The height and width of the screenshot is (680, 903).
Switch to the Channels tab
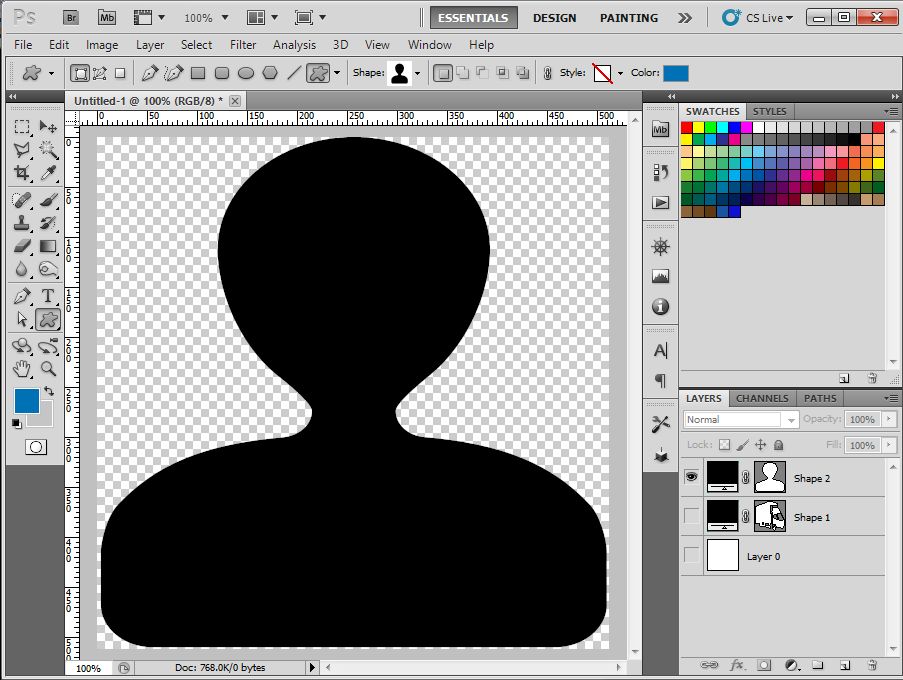[762, 398]
